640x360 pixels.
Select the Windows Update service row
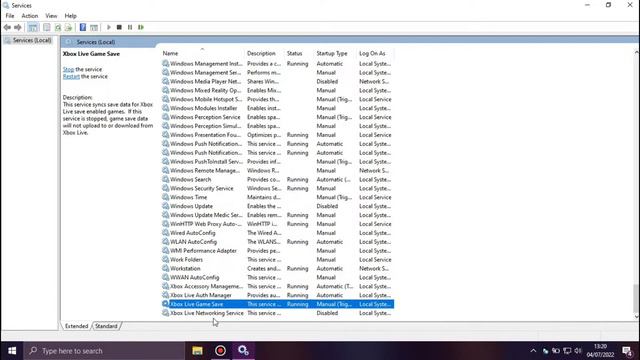tap(278, 206)
